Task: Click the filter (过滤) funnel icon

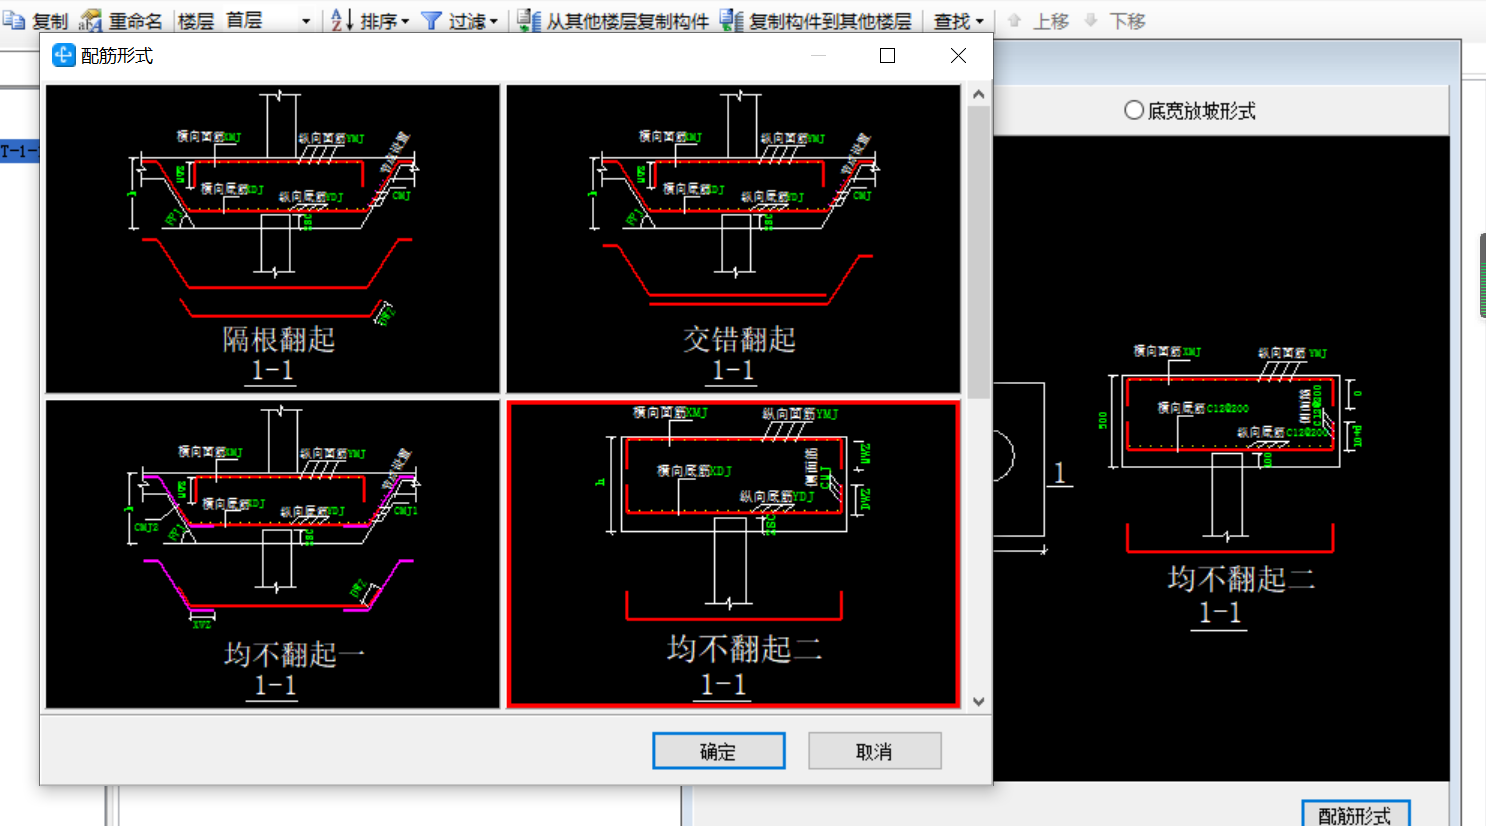Action: (431, 20)
